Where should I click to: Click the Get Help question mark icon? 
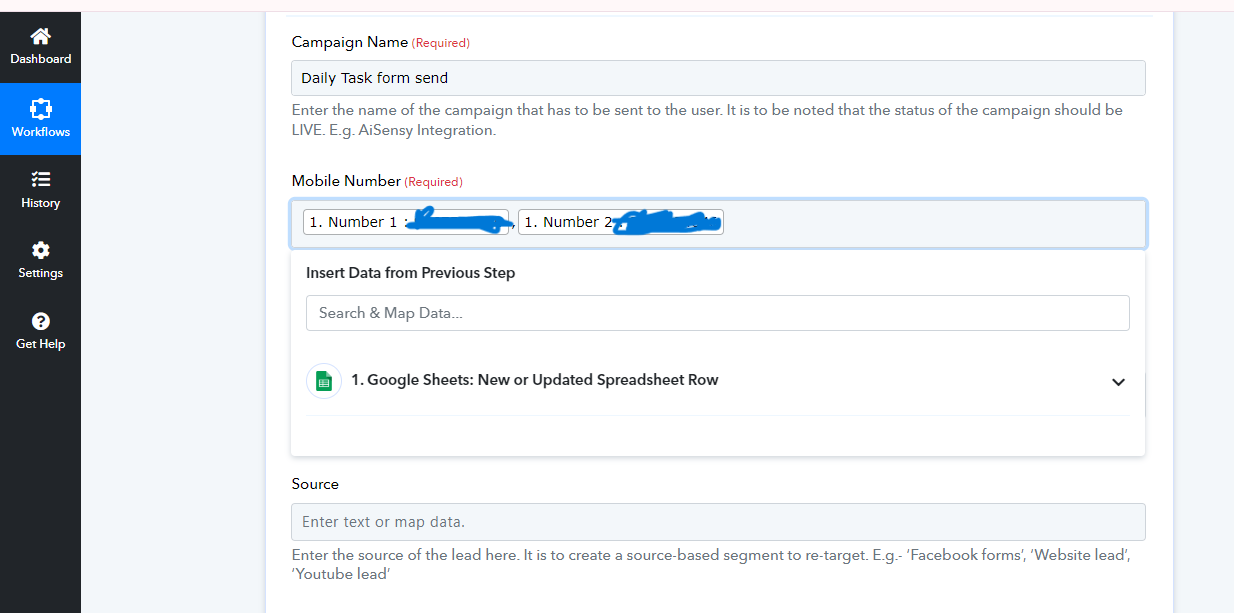point(40,321)
